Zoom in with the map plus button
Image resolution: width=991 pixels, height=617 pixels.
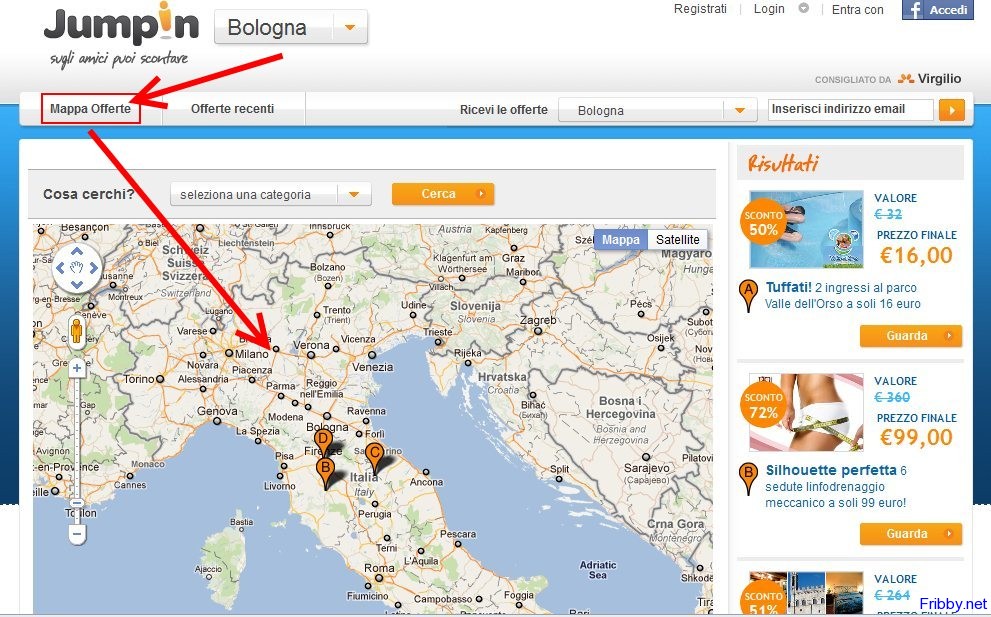point(77,368)
